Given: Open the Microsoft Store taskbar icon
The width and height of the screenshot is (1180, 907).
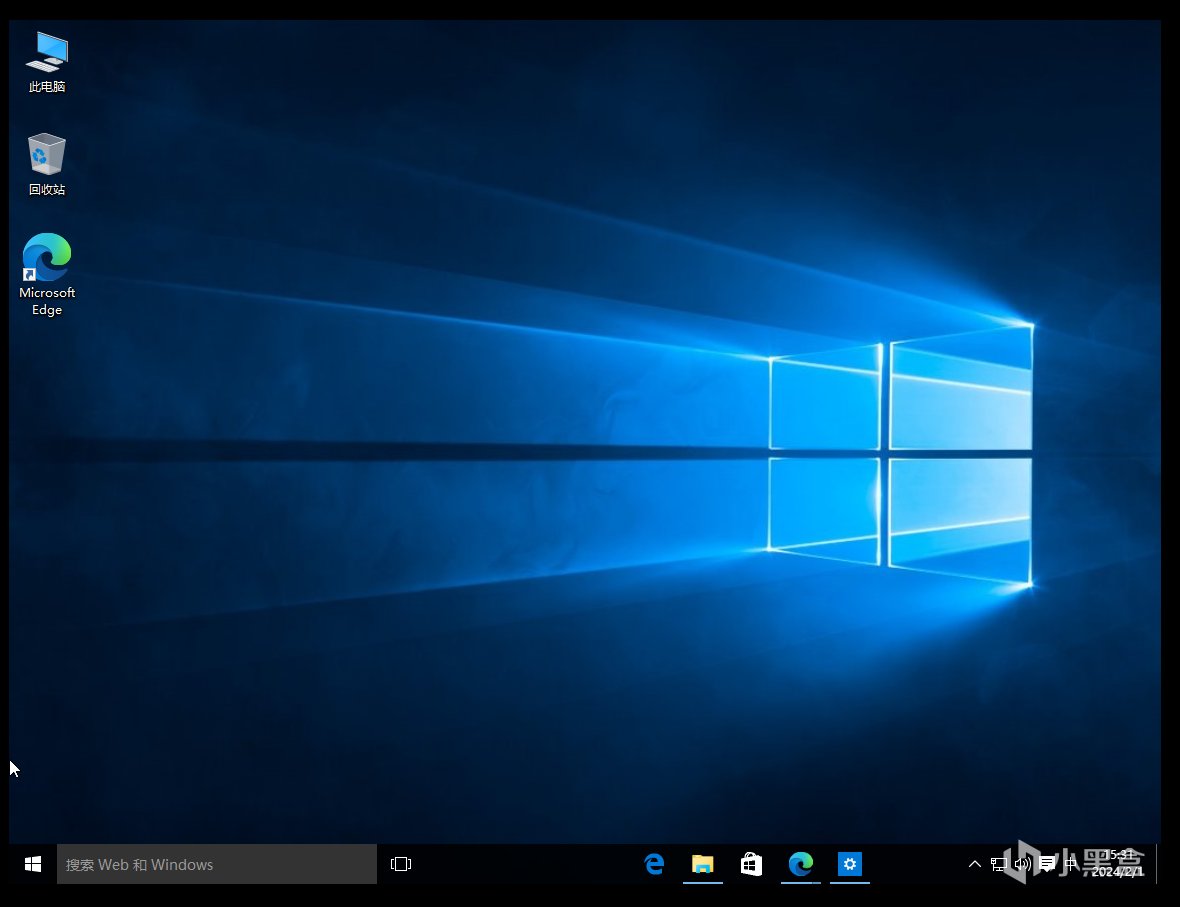Looking at the screenshot, I should coord(751,864).
